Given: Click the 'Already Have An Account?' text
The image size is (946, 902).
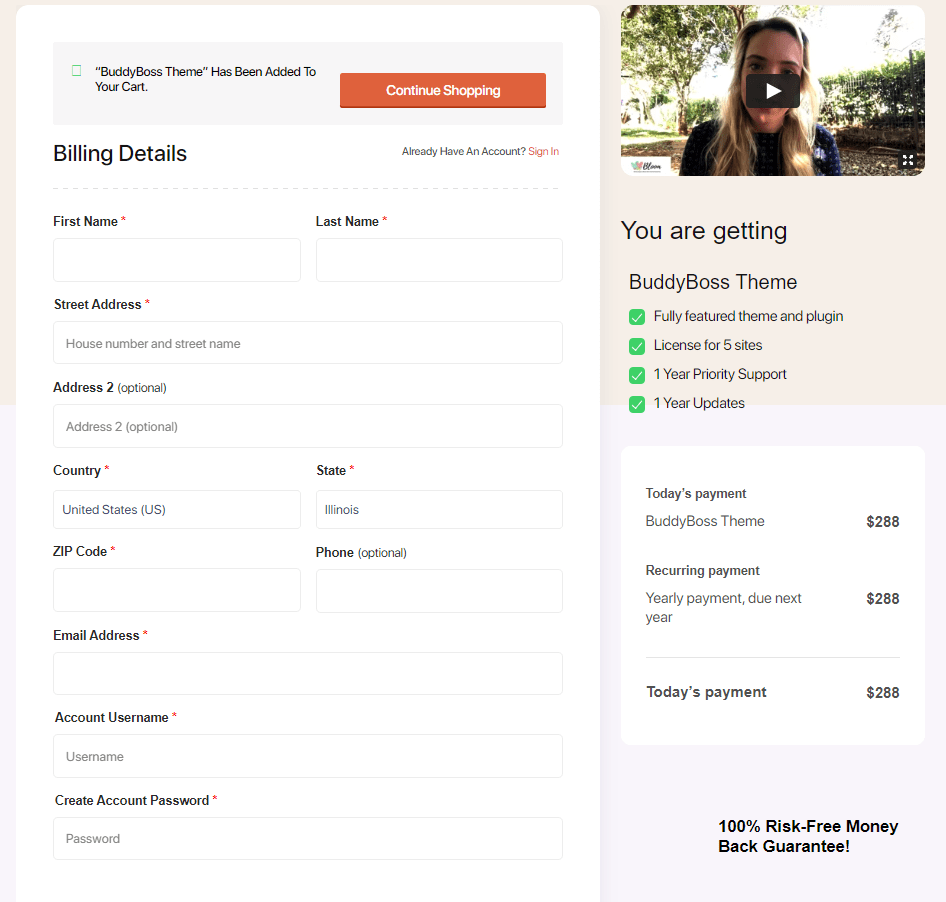Looking at the screenshot, I should 464,151.
